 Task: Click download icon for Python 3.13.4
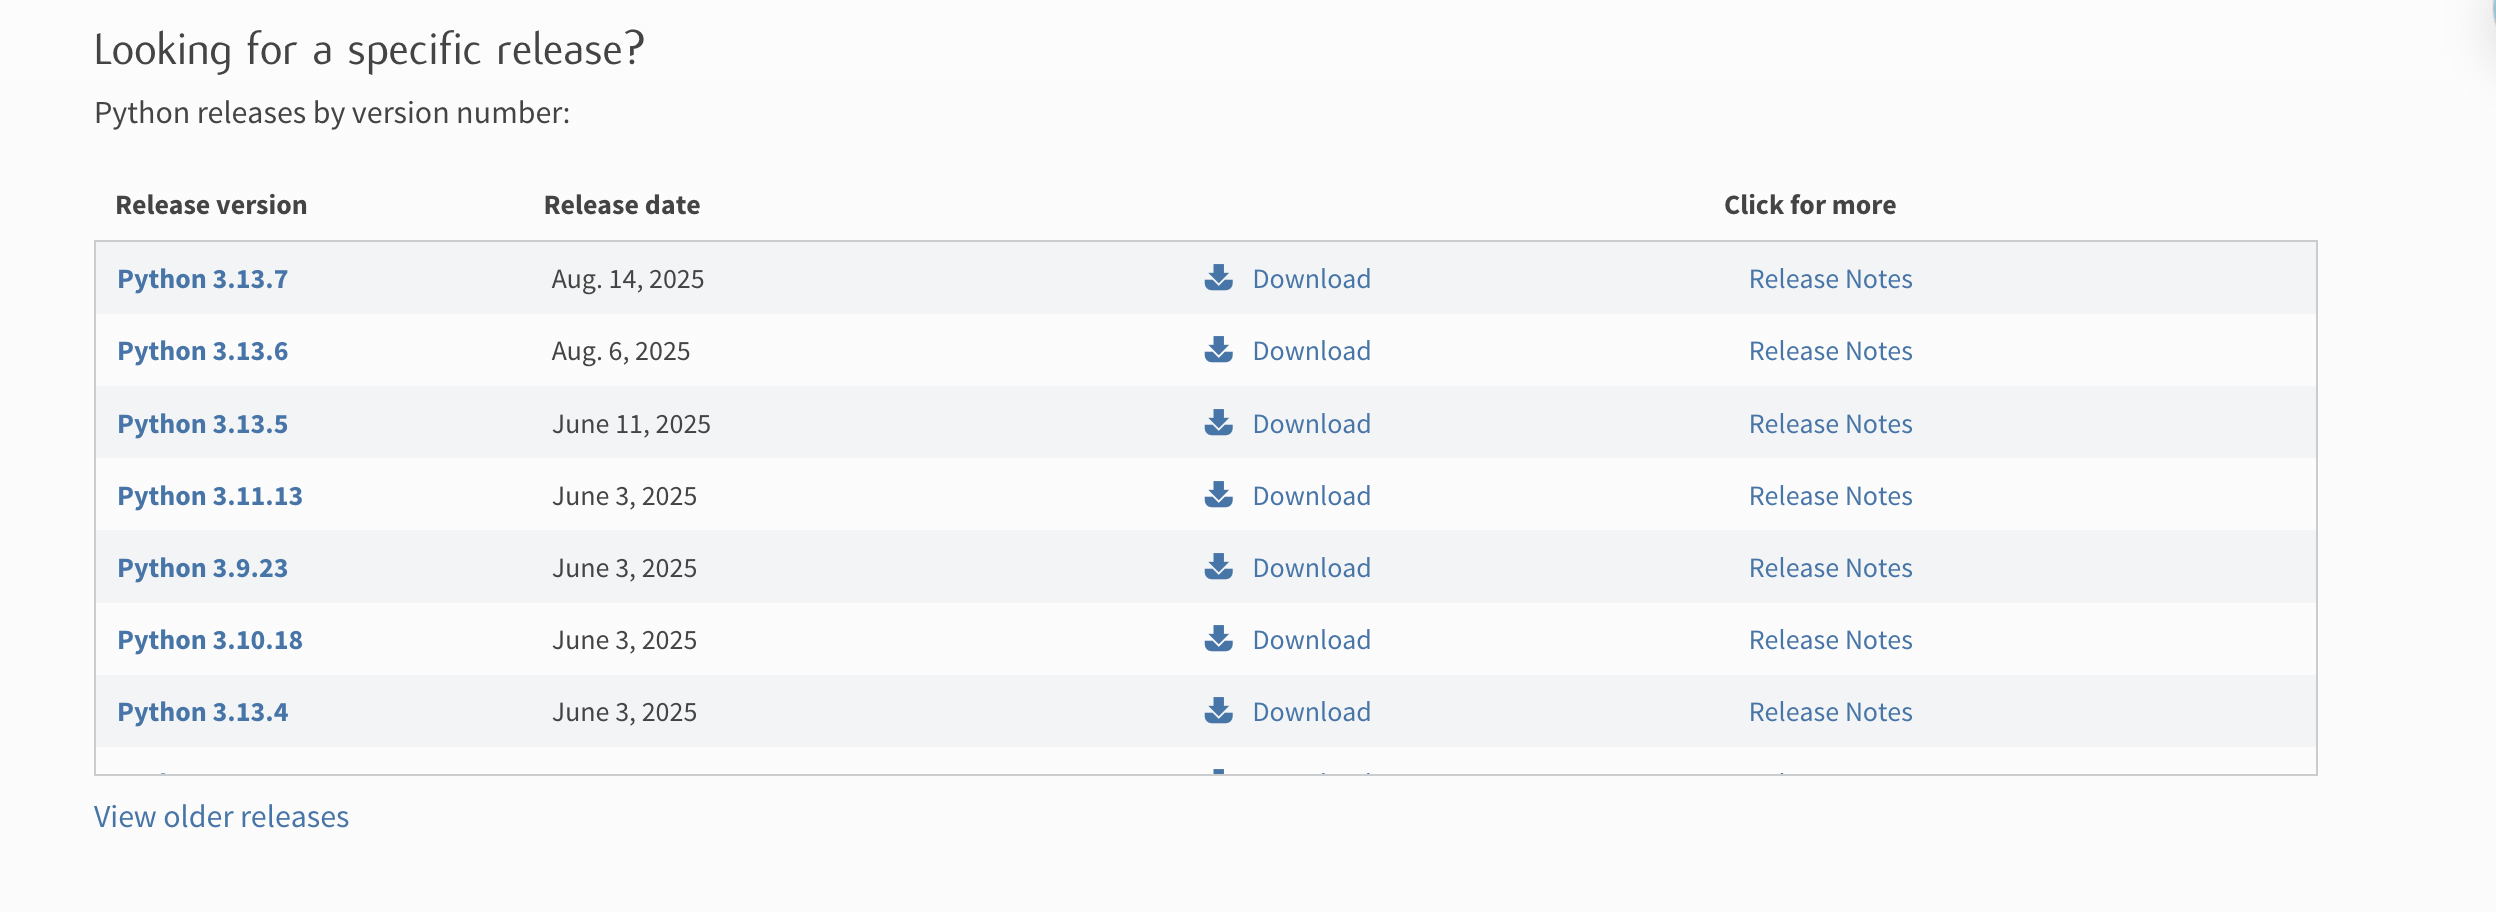1218,711
